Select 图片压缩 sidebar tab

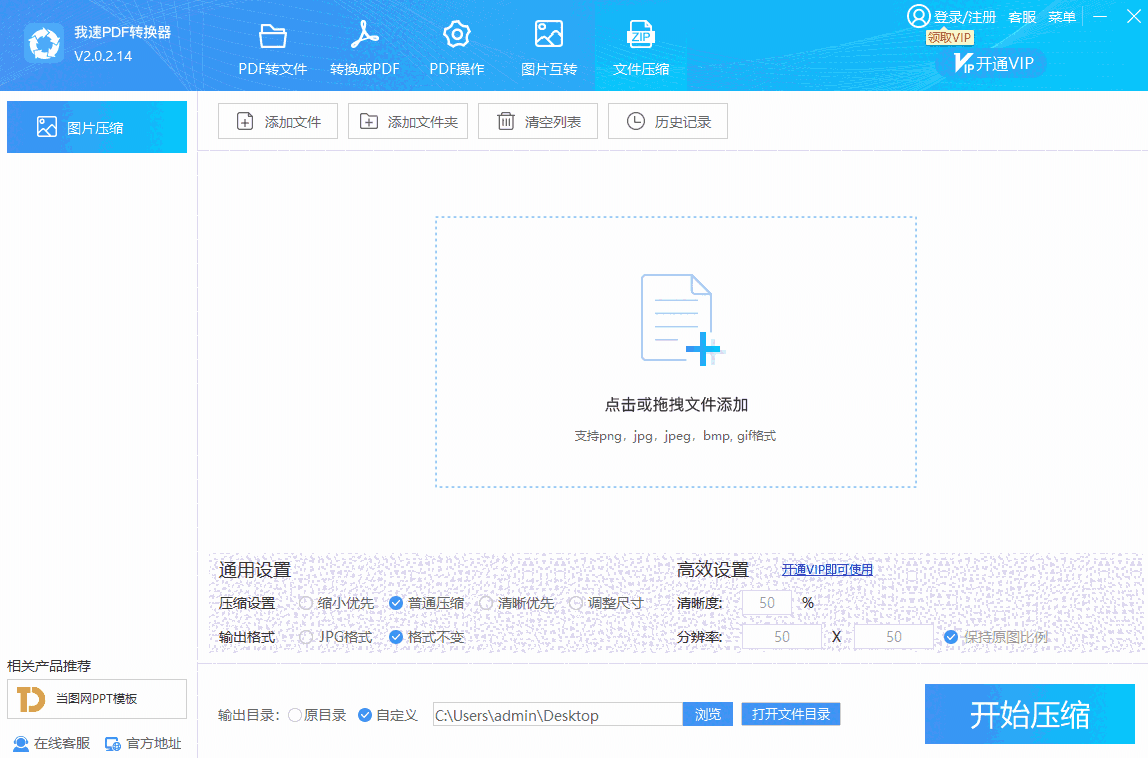tap(97, 127)
